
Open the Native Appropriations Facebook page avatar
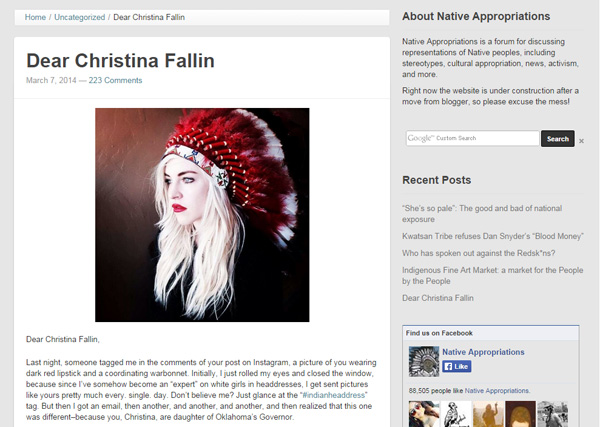424,362
